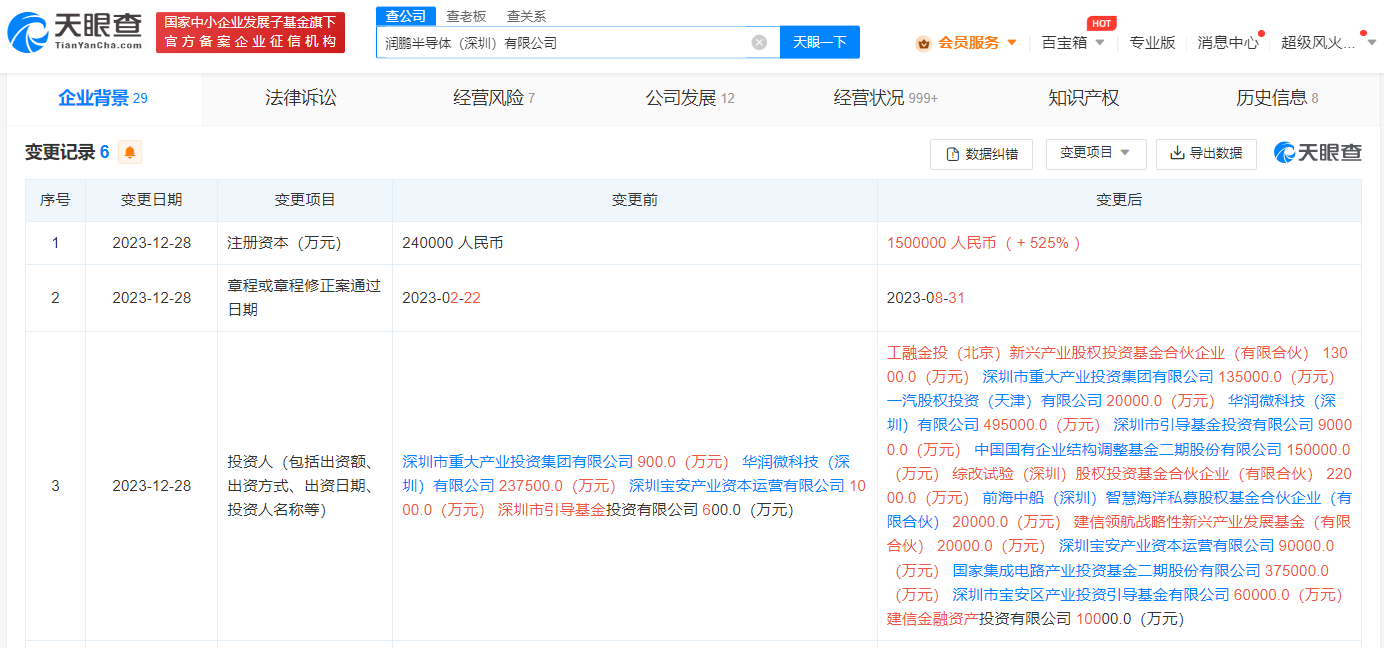Open the TianYanCha logo home link

pyautogui.click(x=75, y=32)
